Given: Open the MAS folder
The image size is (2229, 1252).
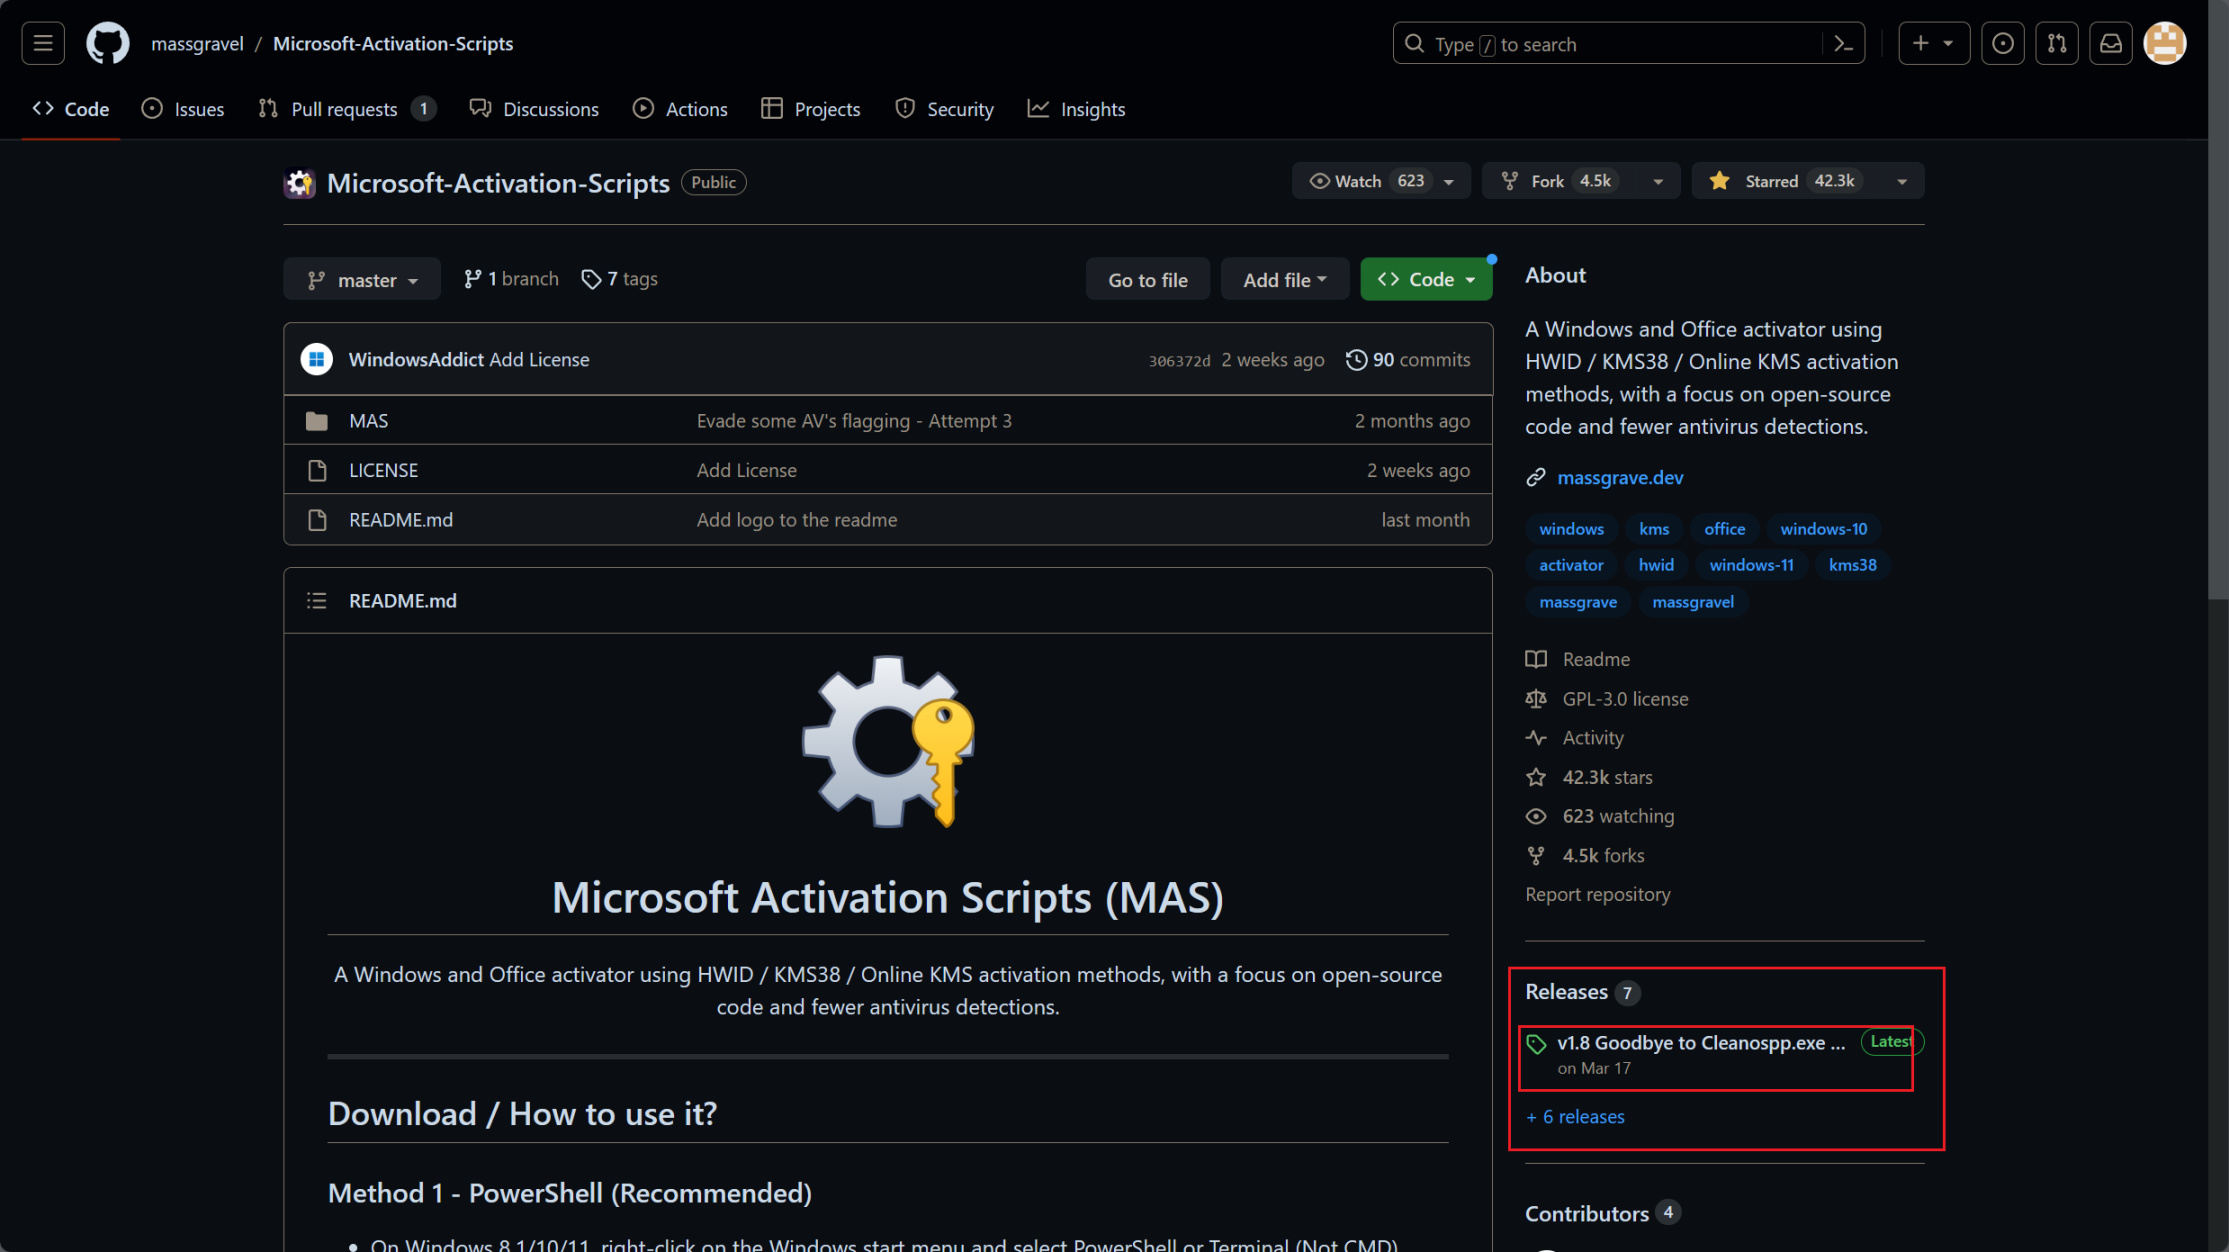Looking at the screenshot, I should 368,421.
